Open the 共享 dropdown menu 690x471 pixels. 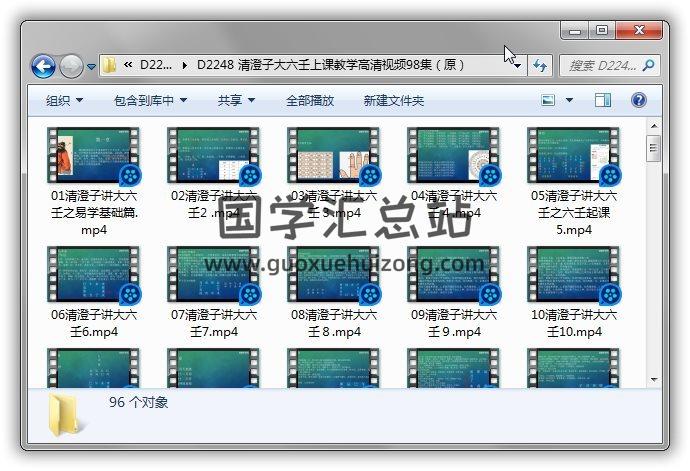pyautogui.click(x=236, y=101)
